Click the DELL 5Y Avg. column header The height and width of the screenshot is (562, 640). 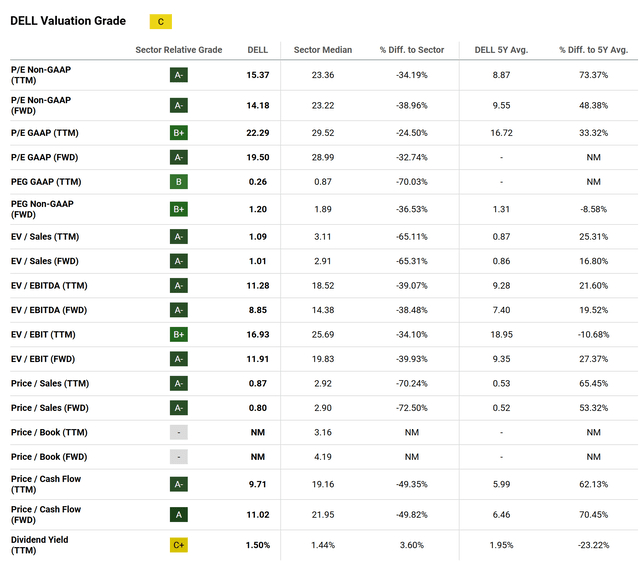coord(501,50)
